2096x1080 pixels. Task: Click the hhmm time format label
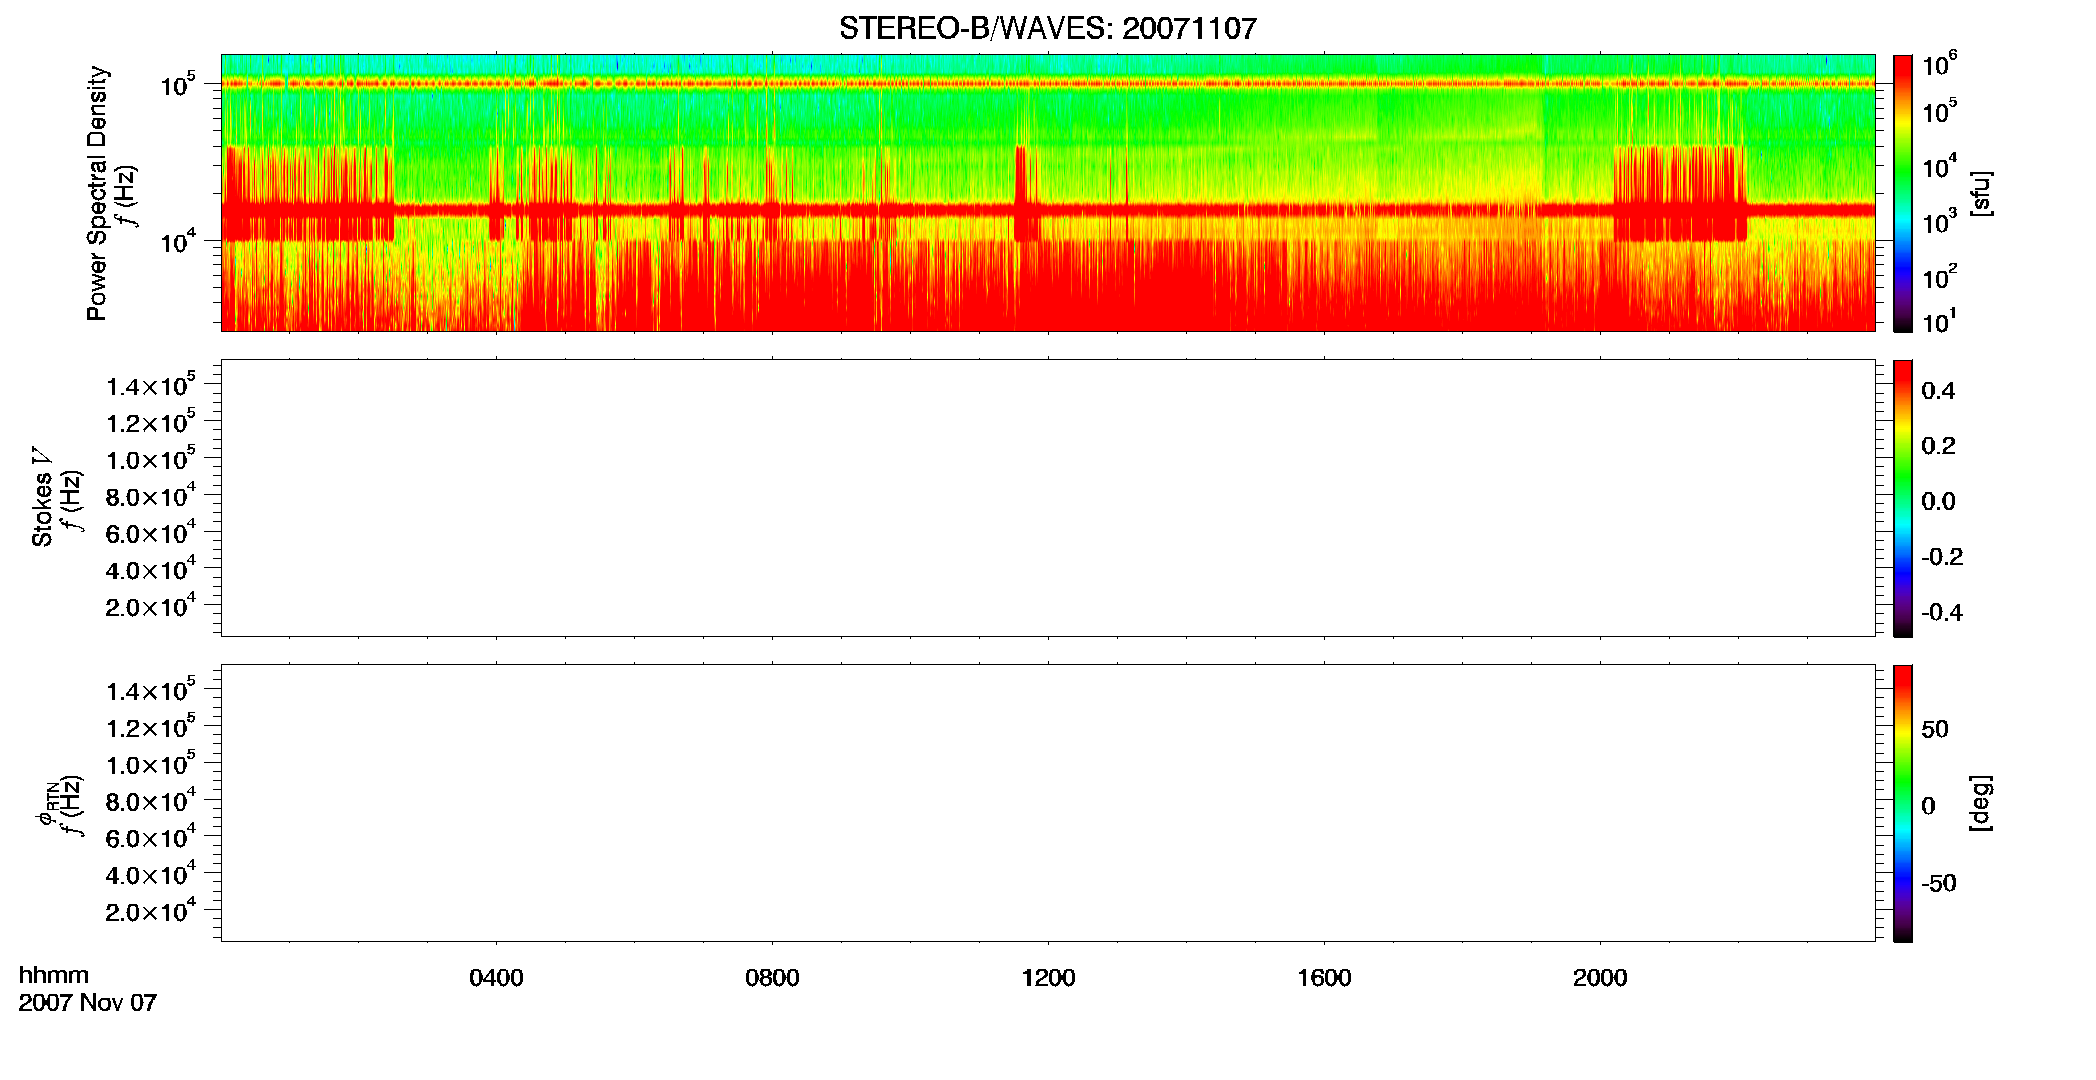point(54,975)
